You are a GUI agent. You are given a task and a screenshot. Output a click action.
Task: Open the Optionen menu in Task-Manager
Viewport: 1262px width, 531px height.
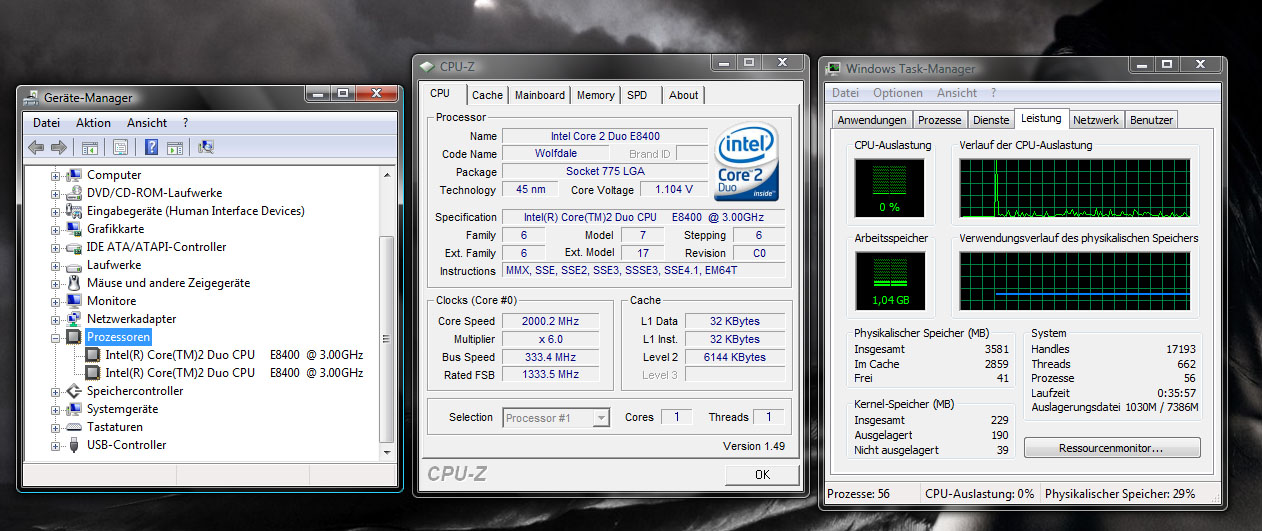898,93
